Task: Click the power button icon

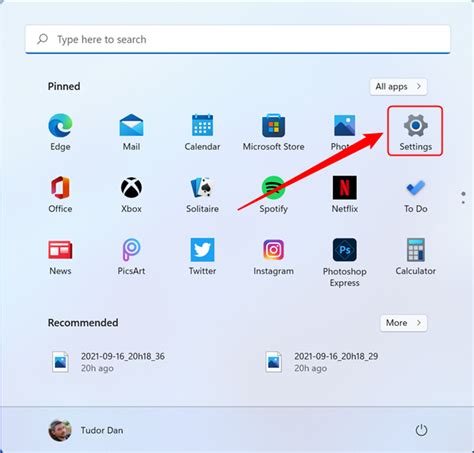Action: [421, 430]
